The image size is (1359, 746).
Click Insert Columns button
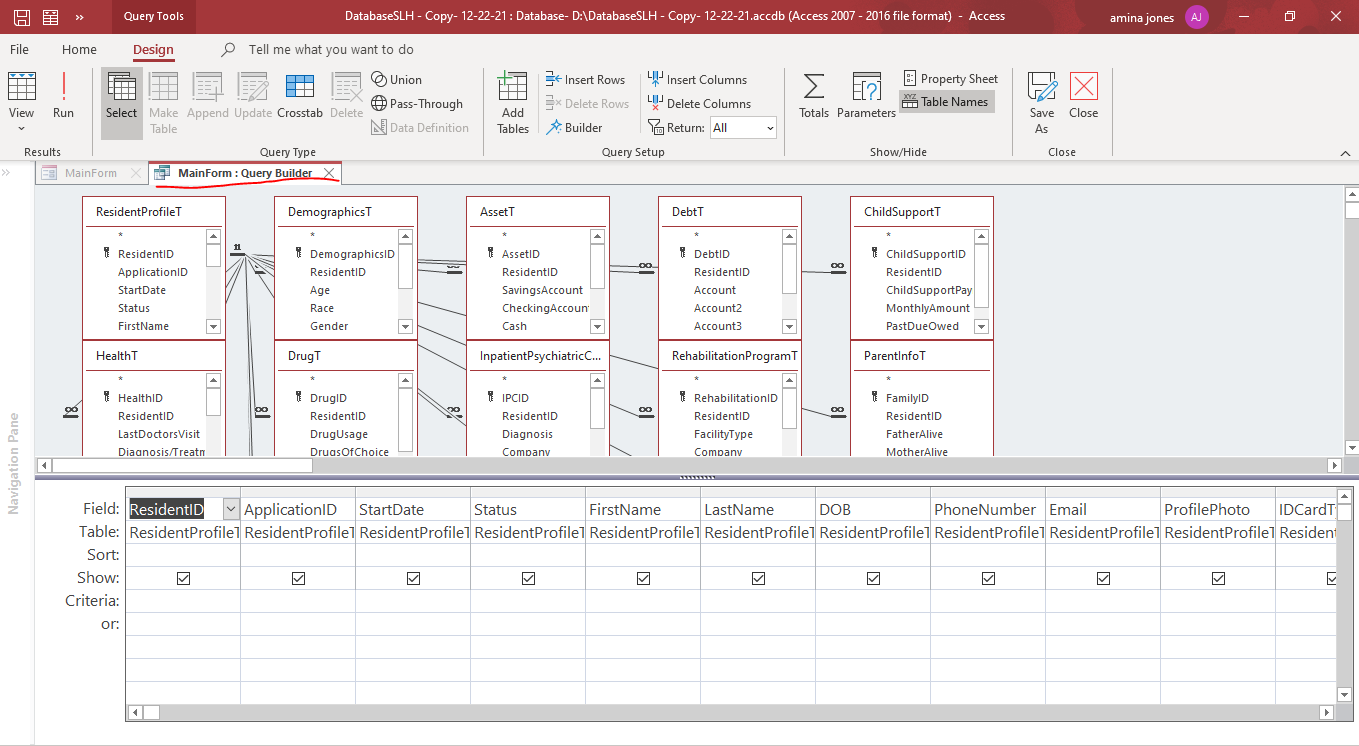[697, 80]
